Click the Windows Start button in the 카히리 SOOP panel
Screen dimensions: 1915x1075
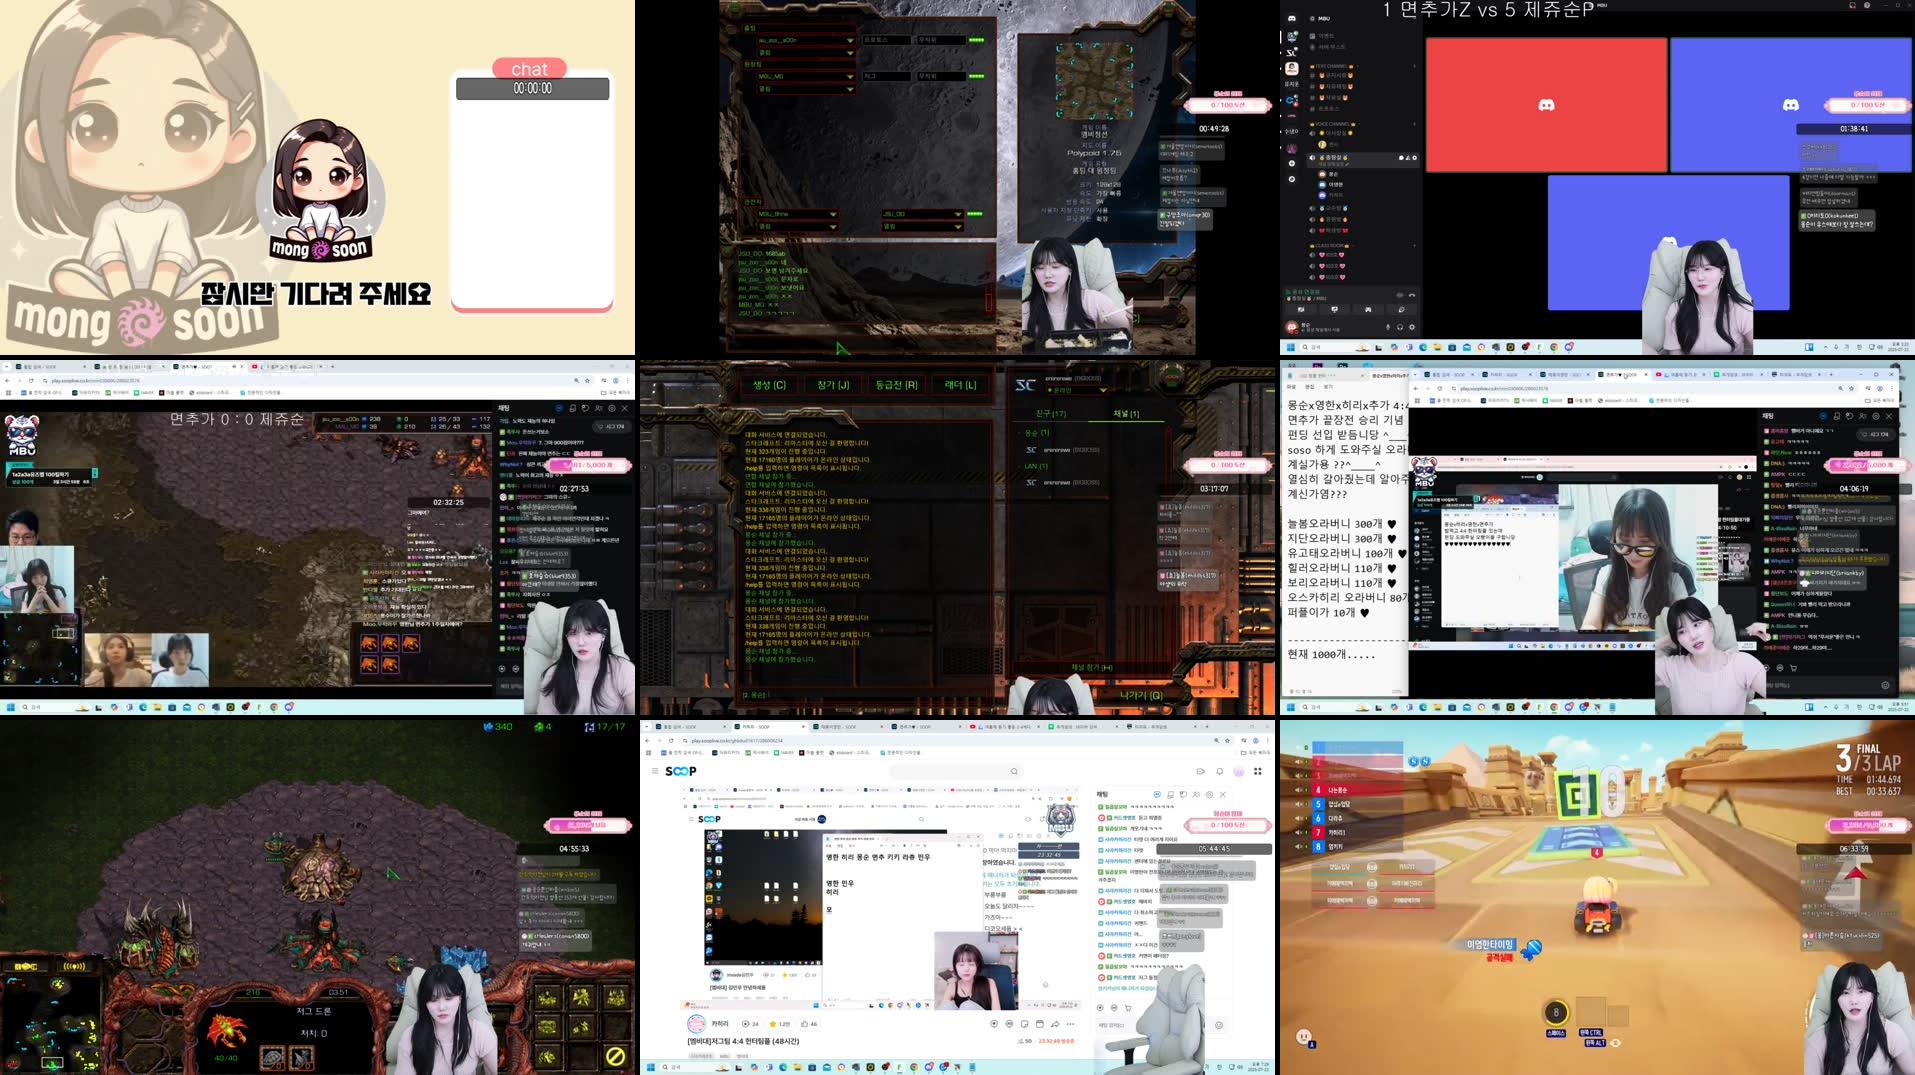(x=650, y=1067)
